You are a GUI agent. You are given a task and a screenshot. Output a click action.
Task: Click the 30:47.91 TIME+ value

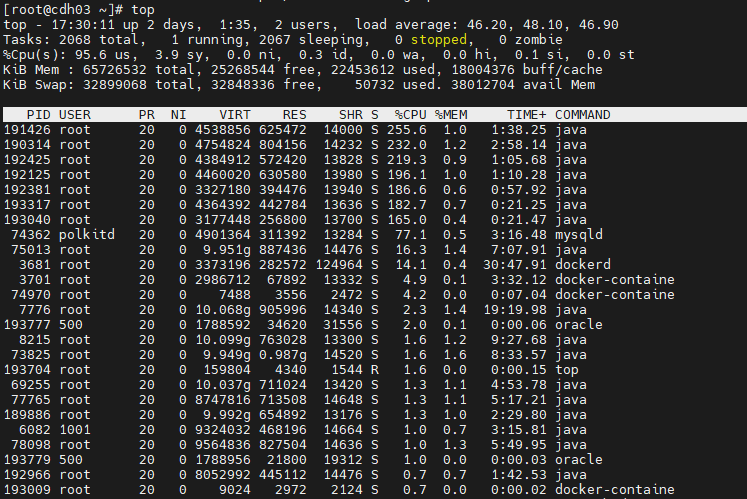tap(515, 265)
